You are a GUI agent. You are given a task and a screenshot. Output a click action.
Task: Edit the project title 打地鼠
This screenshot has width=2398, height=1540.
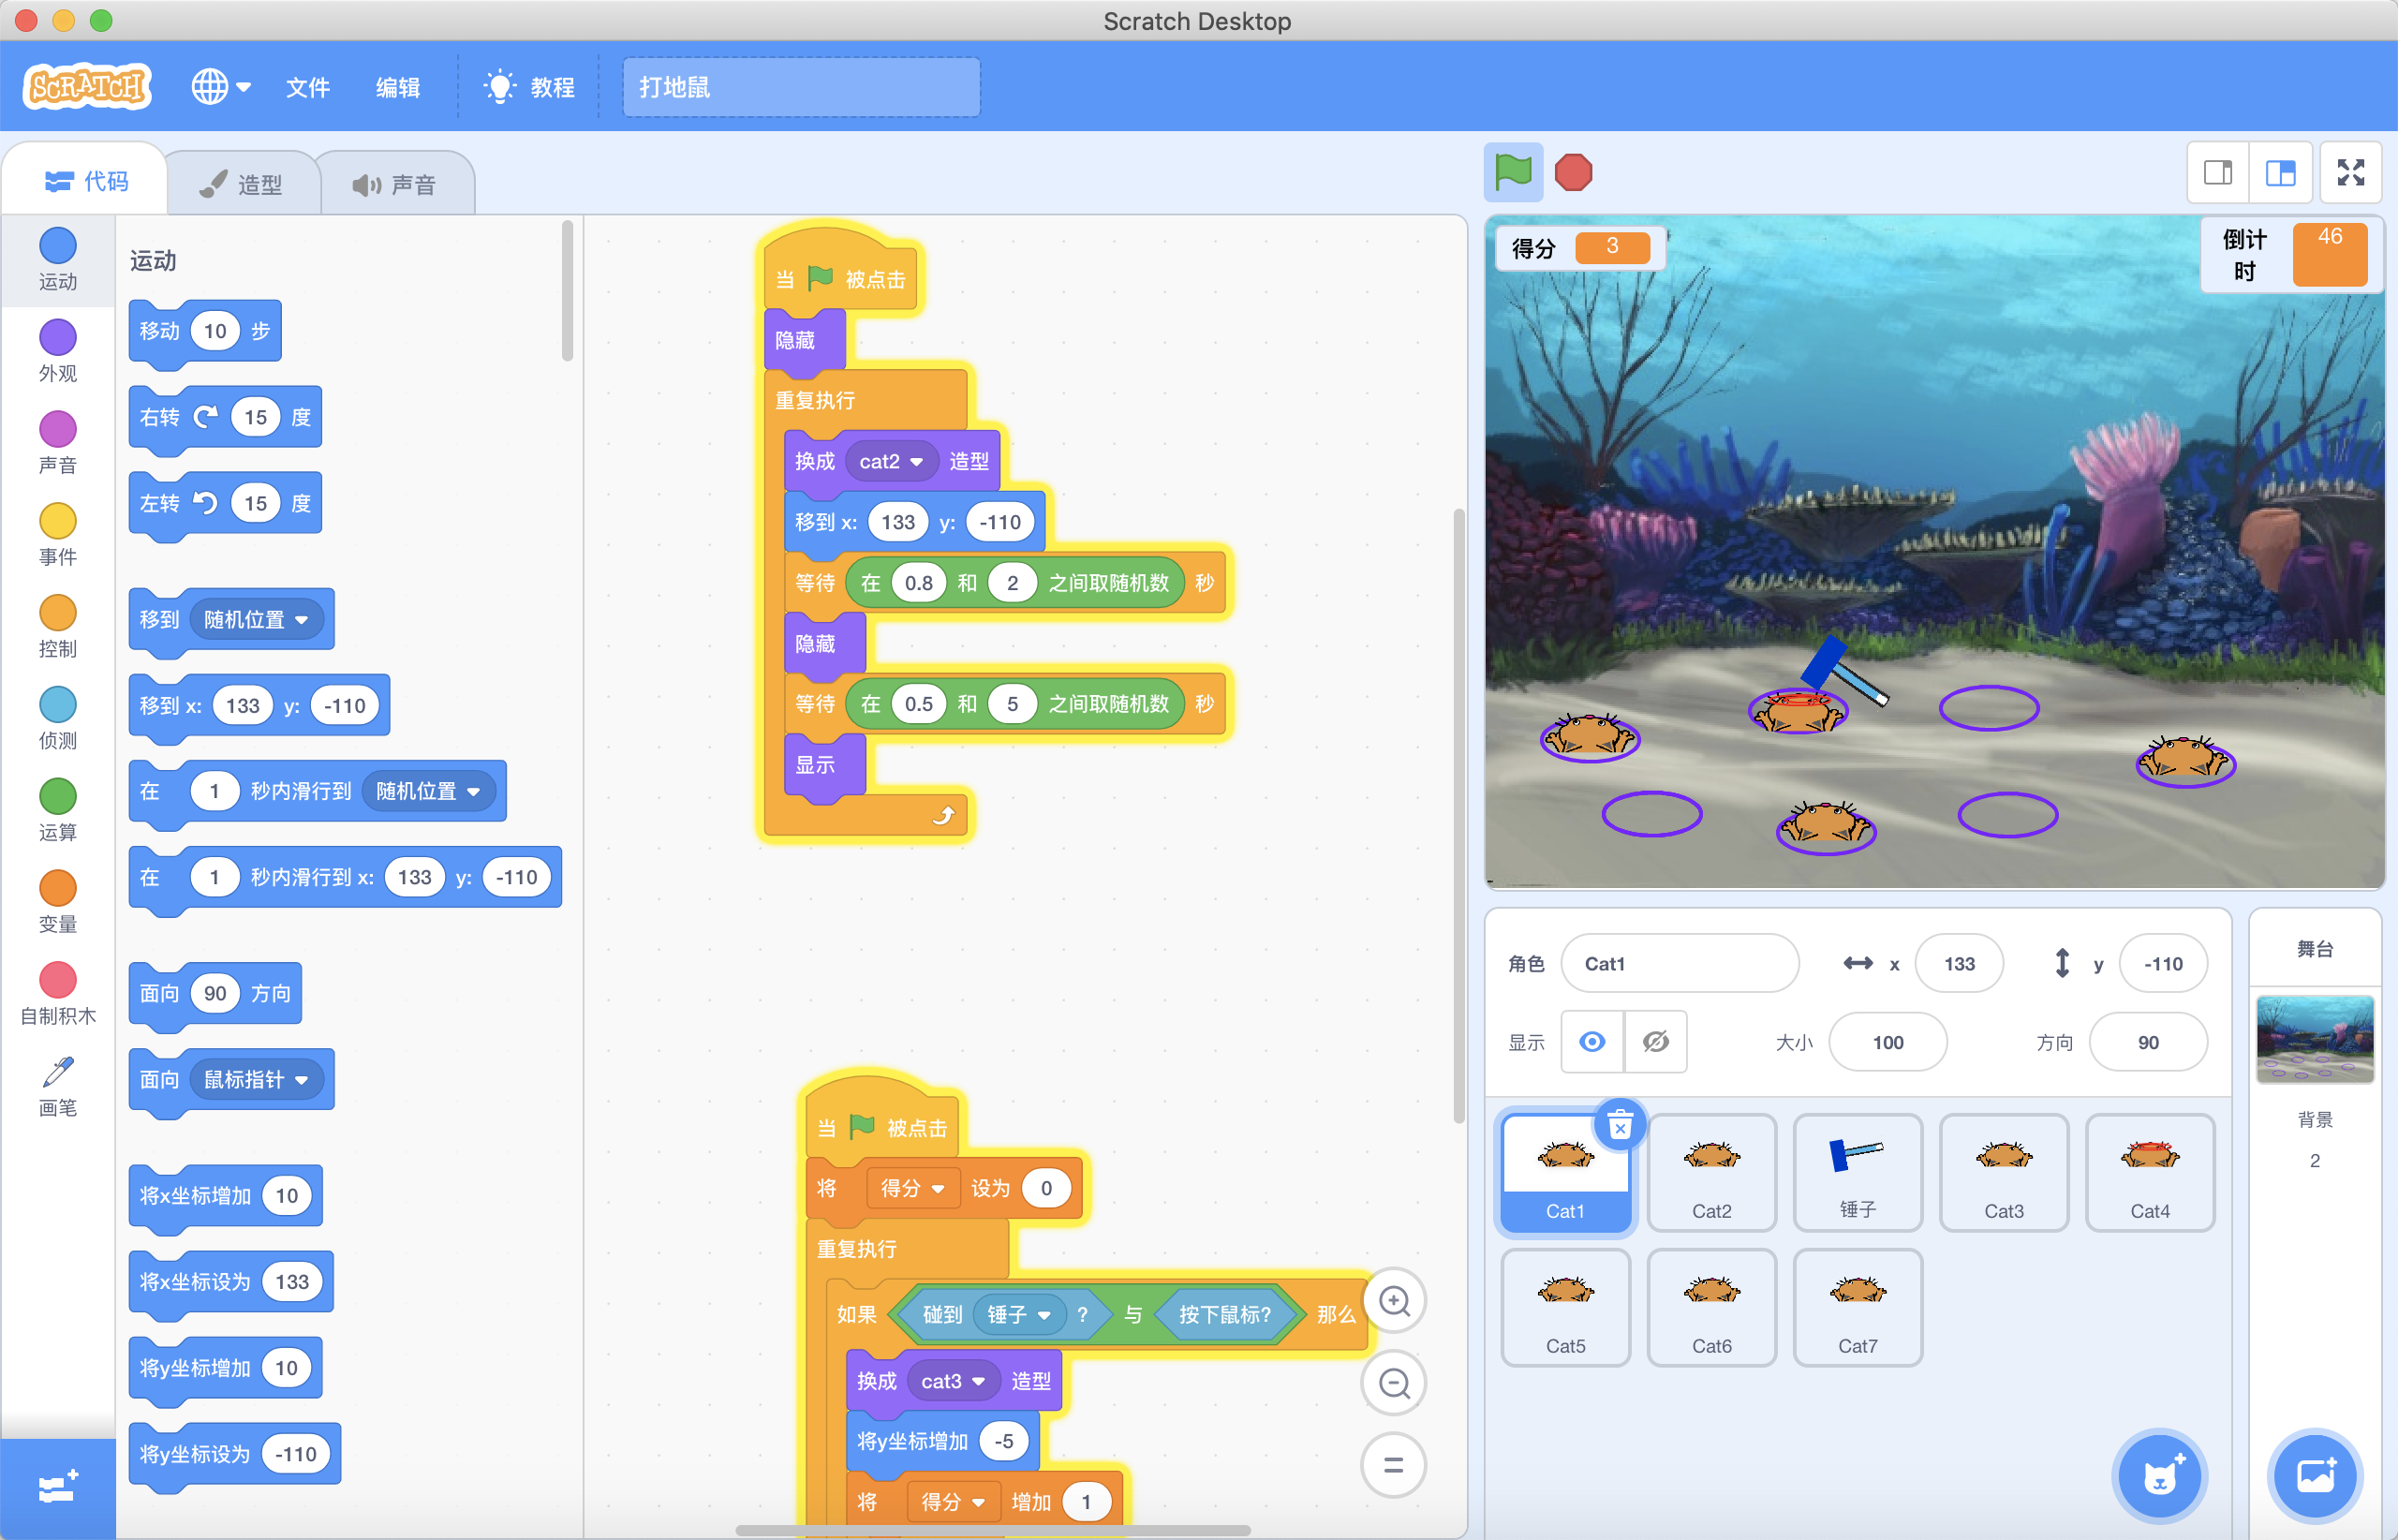(801, 87)
